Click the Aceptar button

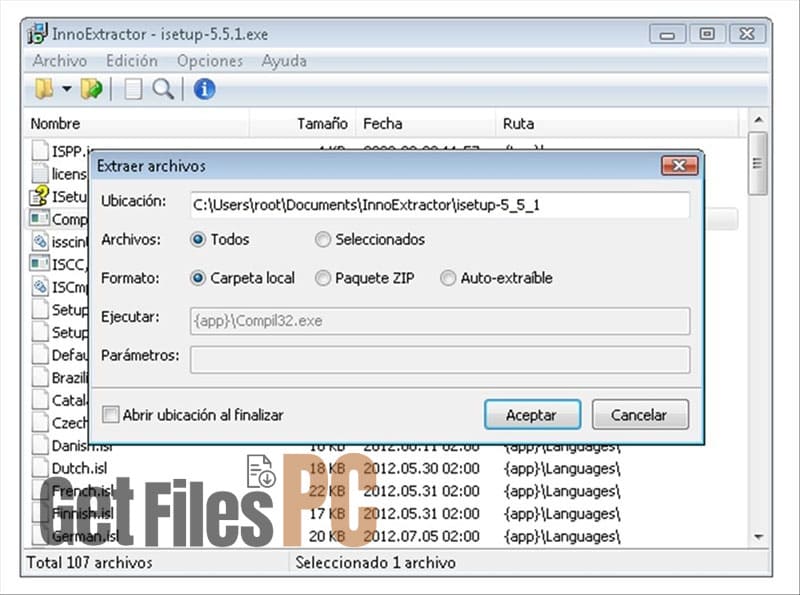tap(532, 415)
